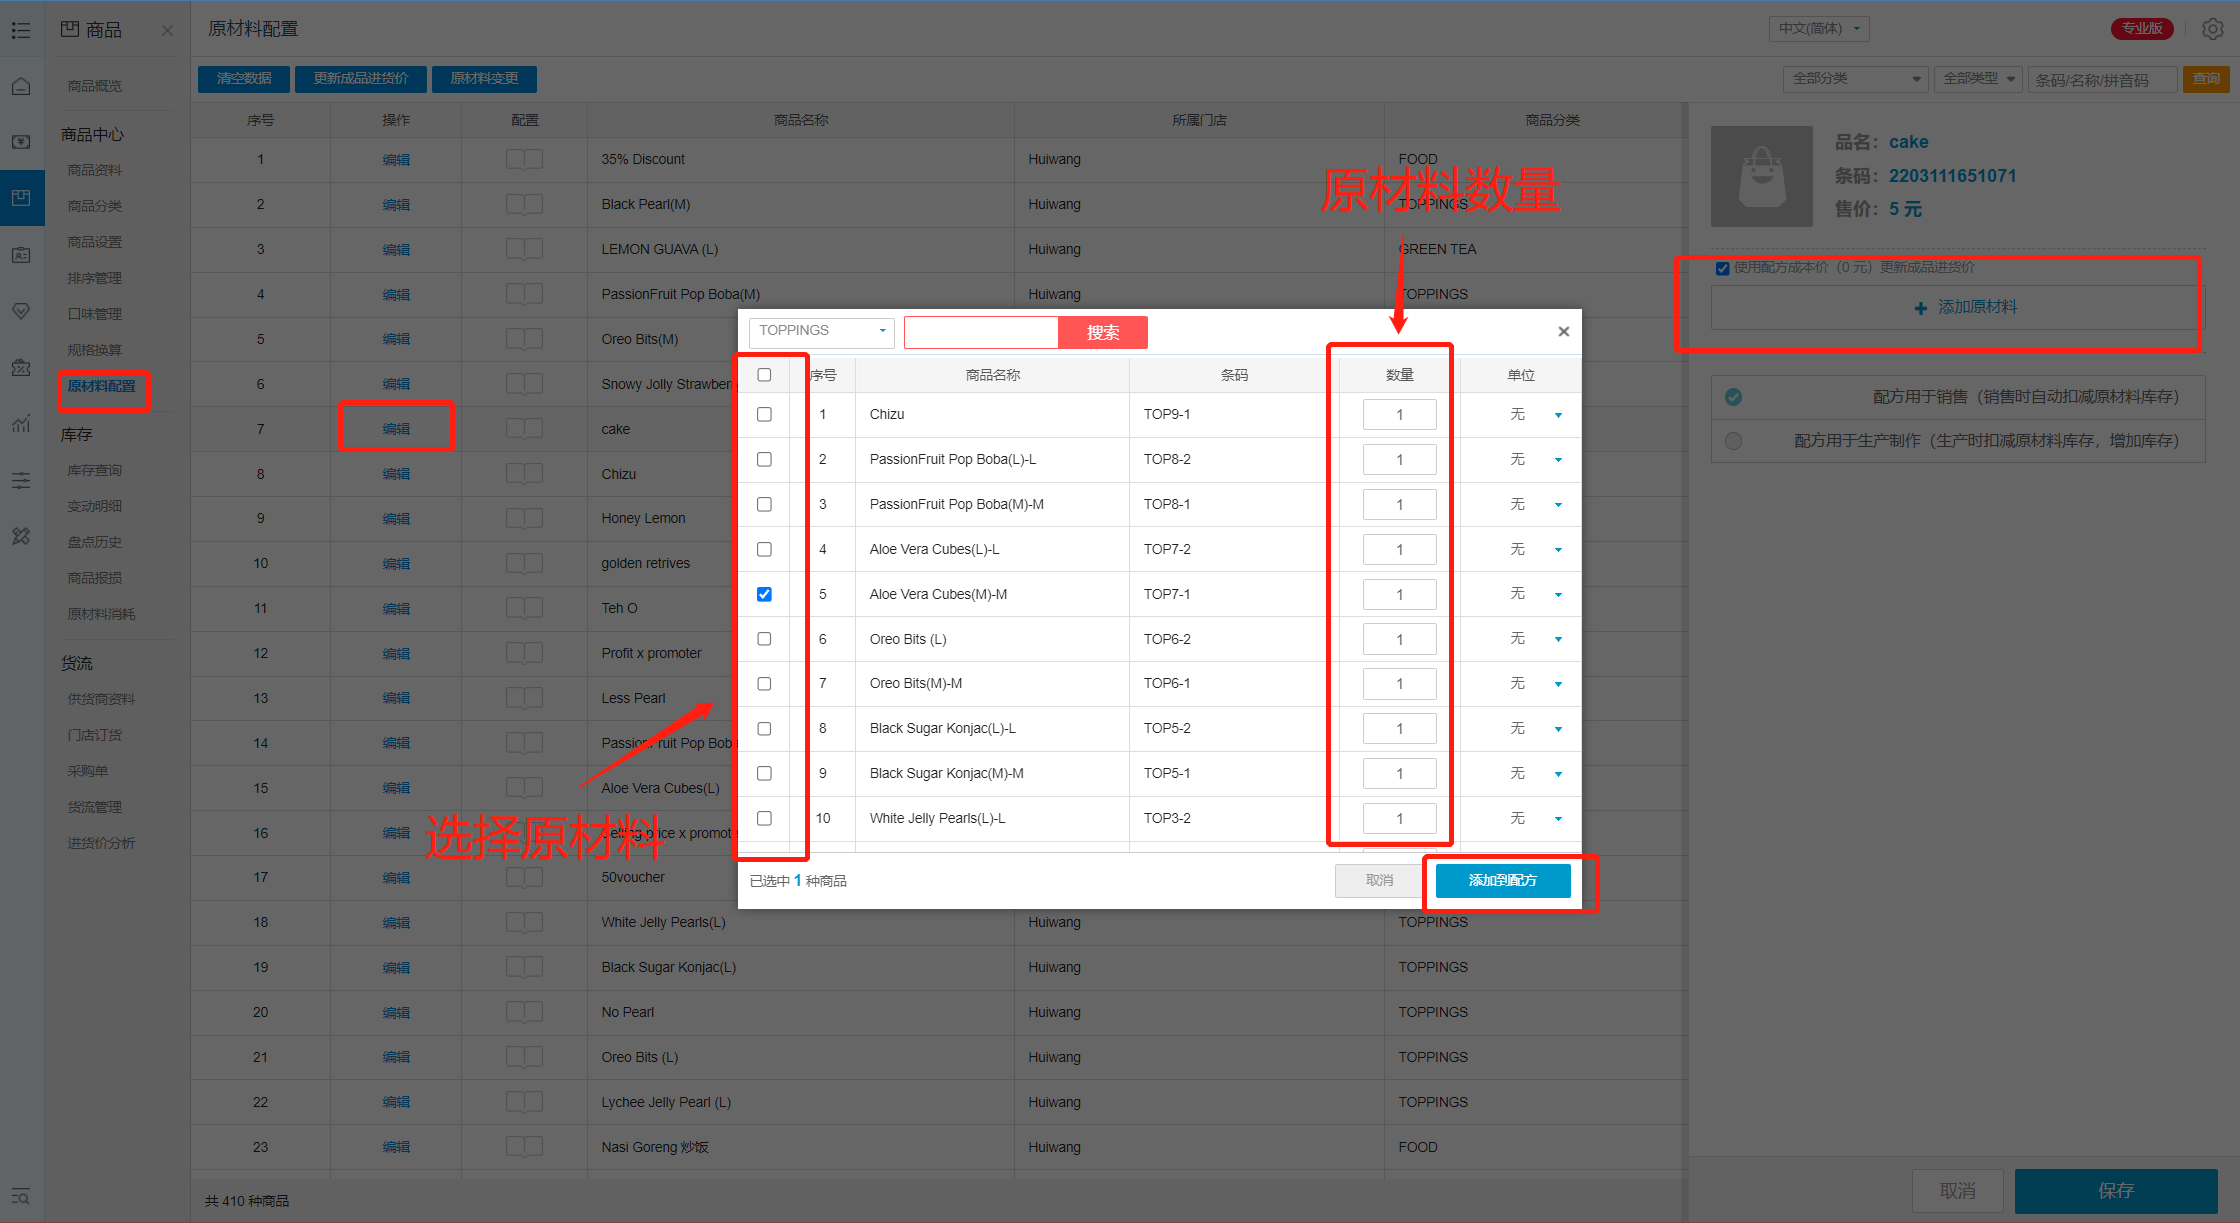This screenshot has height=1223, width=2240.
Task: Expand the unit dropdown for Chizu row
Action: 1558,415
